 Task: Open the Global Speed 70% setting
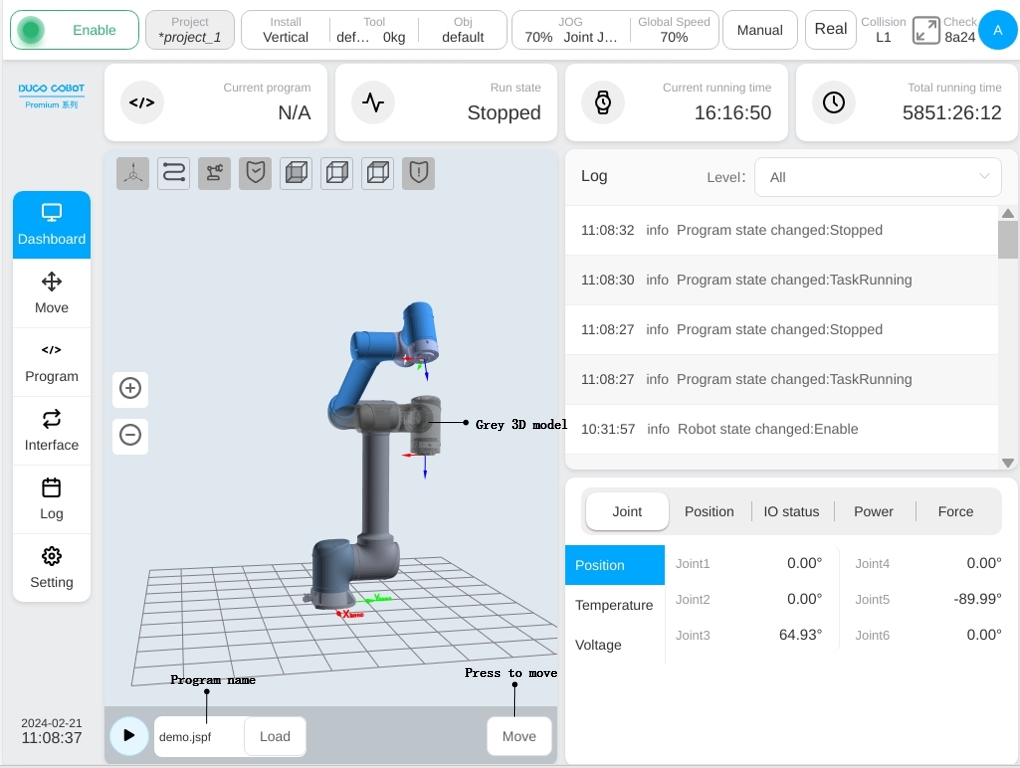674,30
